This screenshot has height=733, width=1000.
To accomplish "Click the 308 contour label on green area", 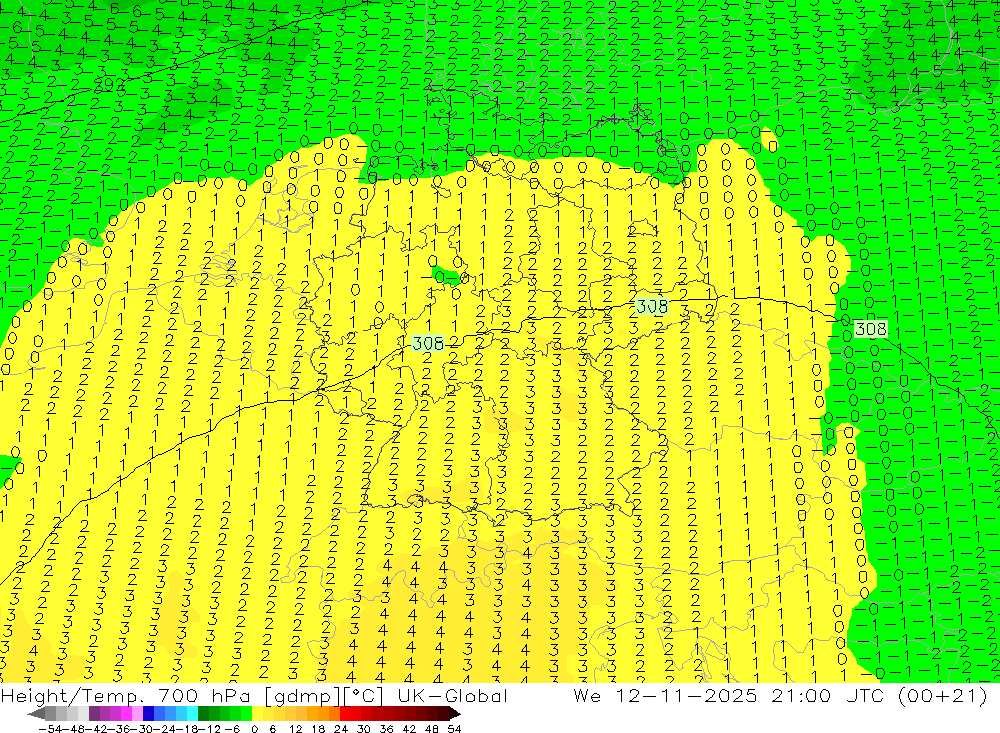I will coord(871,329).
